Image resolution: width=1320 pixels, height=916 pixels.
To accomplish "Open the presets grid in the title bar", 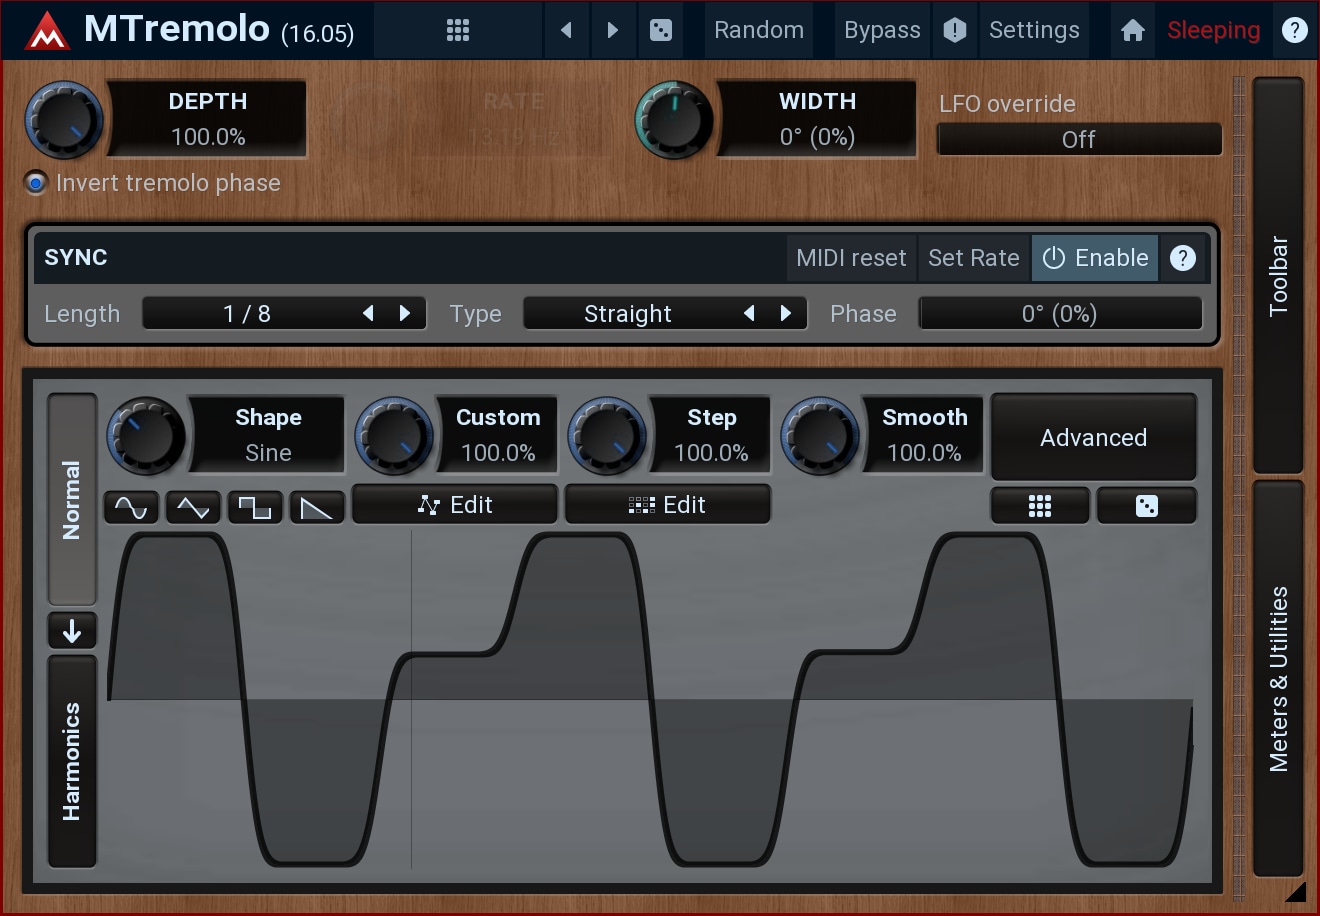I will tap(458, 30).
